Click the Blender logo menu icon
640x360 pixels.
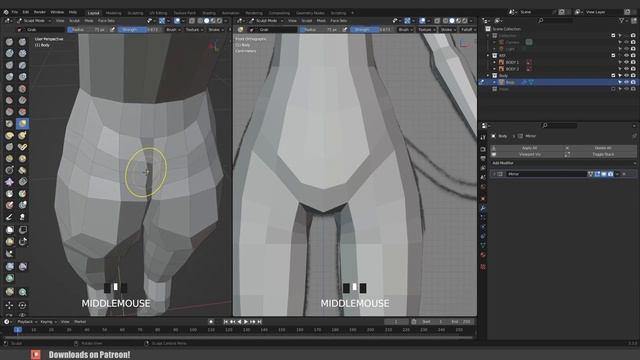[x=6, y=12]
